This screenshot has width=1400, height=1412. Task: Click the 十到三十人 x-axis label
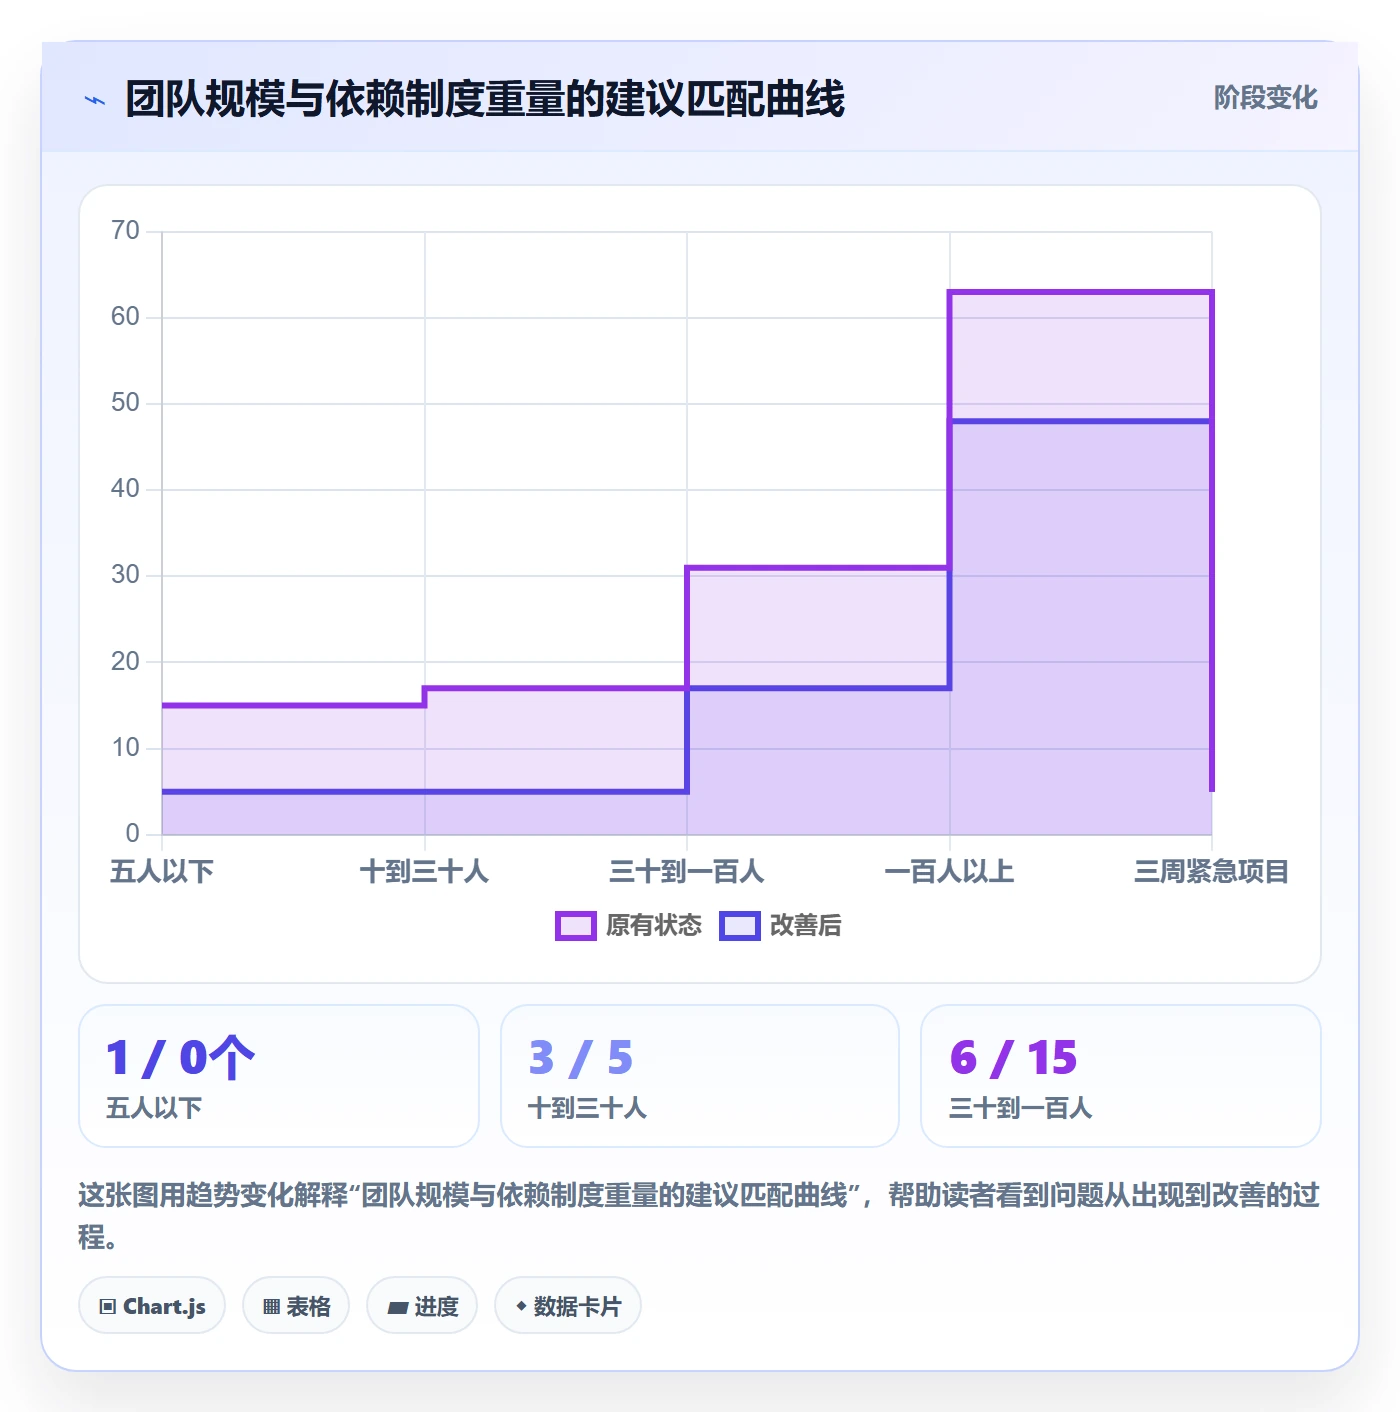coord(424,872)
